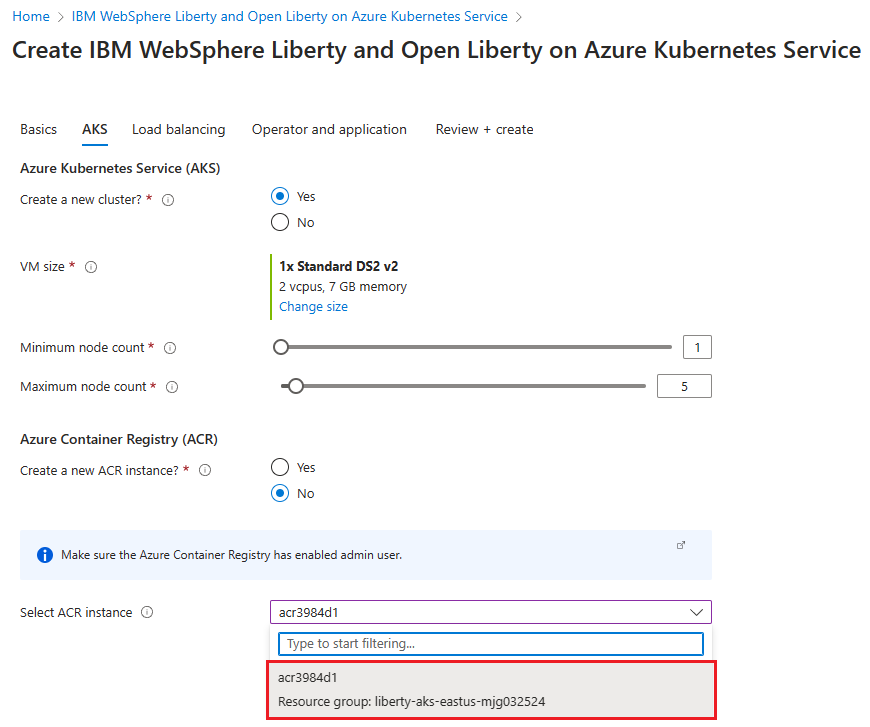
Task: Click the Maximum node count slider handle
Action: [x=295, y=386]
